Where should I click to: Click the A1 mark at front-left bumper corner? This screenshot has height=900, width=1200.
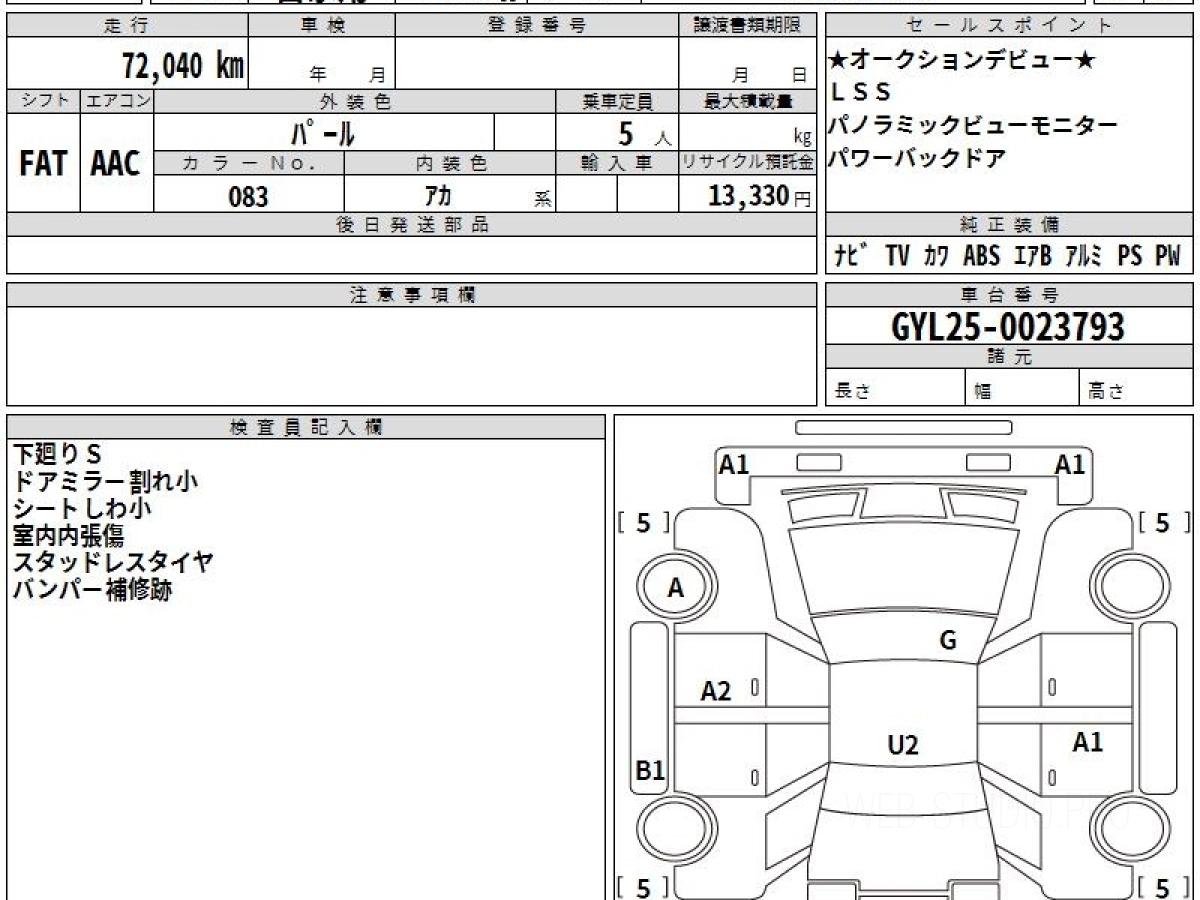[734, 464]
